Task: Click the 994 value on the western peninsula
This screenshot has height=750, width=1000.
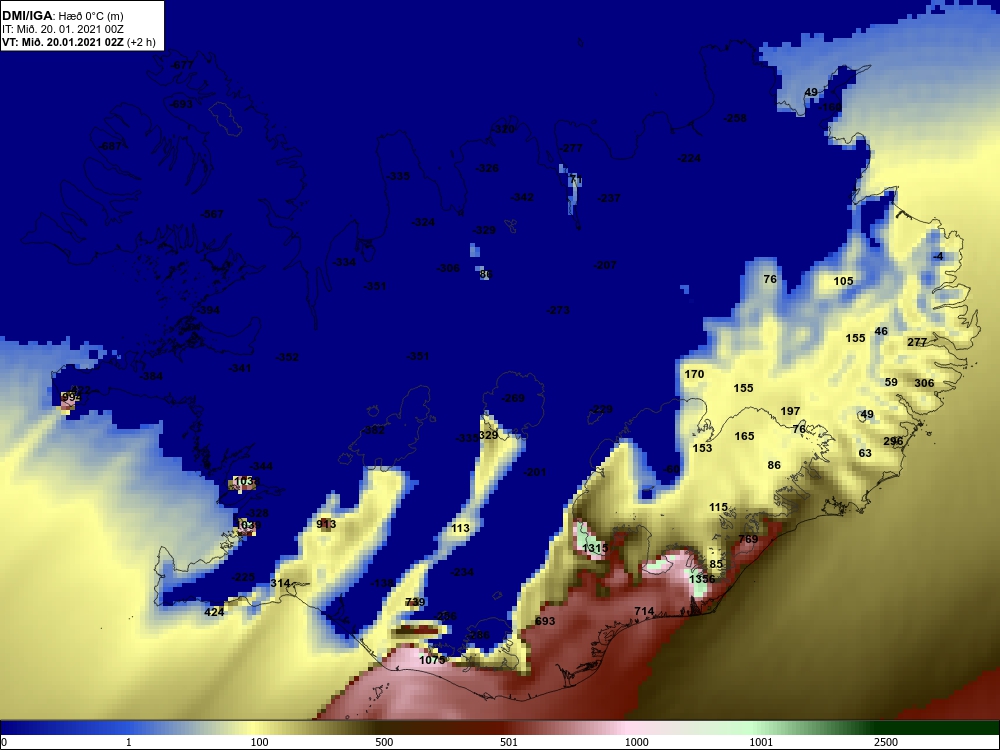Action: click(x=71, y=397)
